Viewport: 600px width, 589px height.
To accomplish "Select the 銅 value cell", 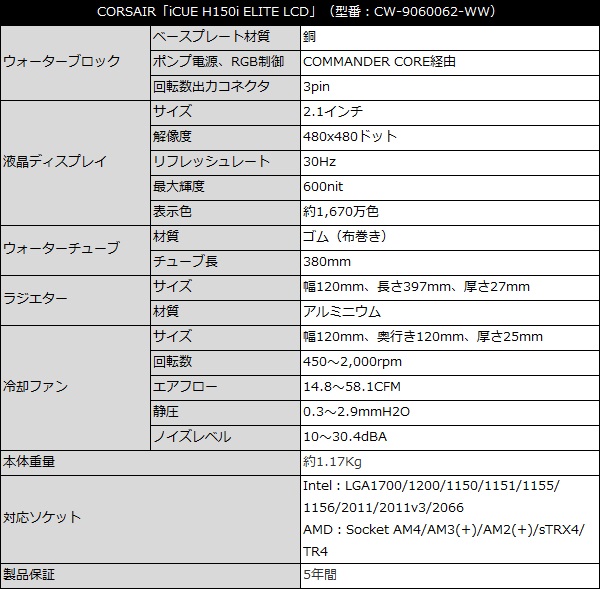I will pyautogui.click(x=450, y=38).
